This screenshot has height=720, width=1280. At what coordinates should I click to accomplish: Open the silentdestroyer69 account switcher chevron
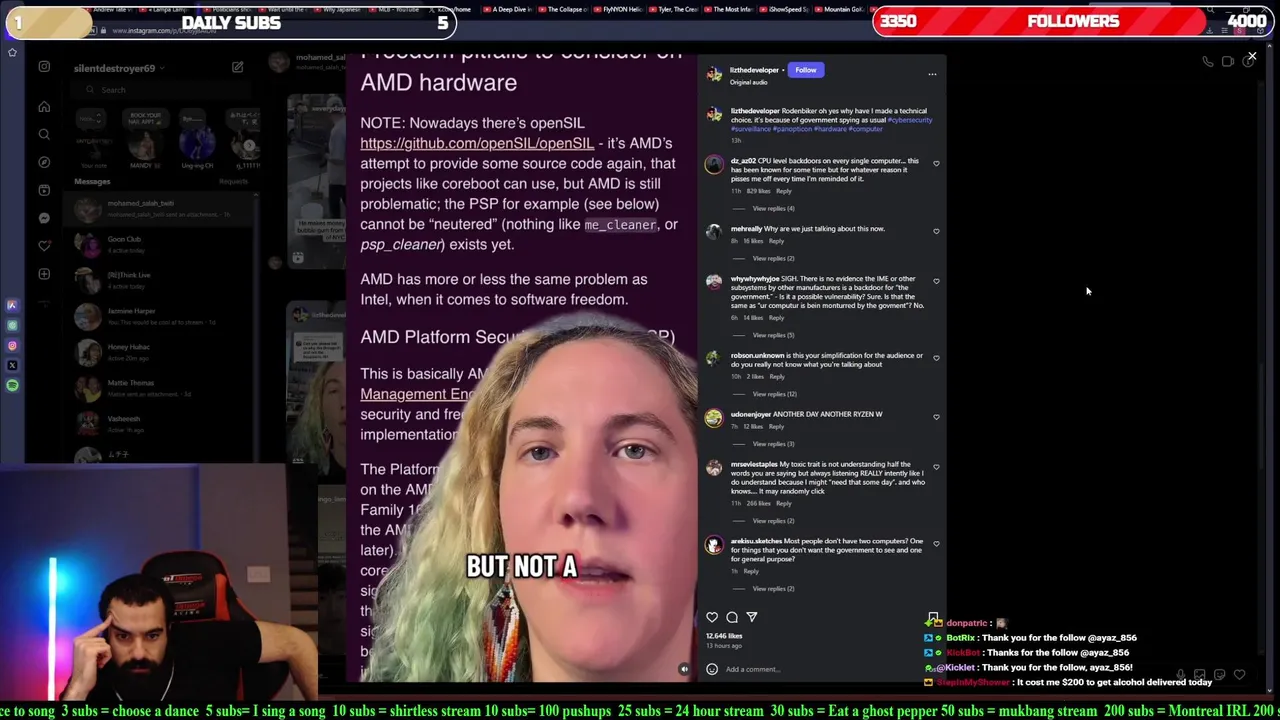tap(161, 68)
